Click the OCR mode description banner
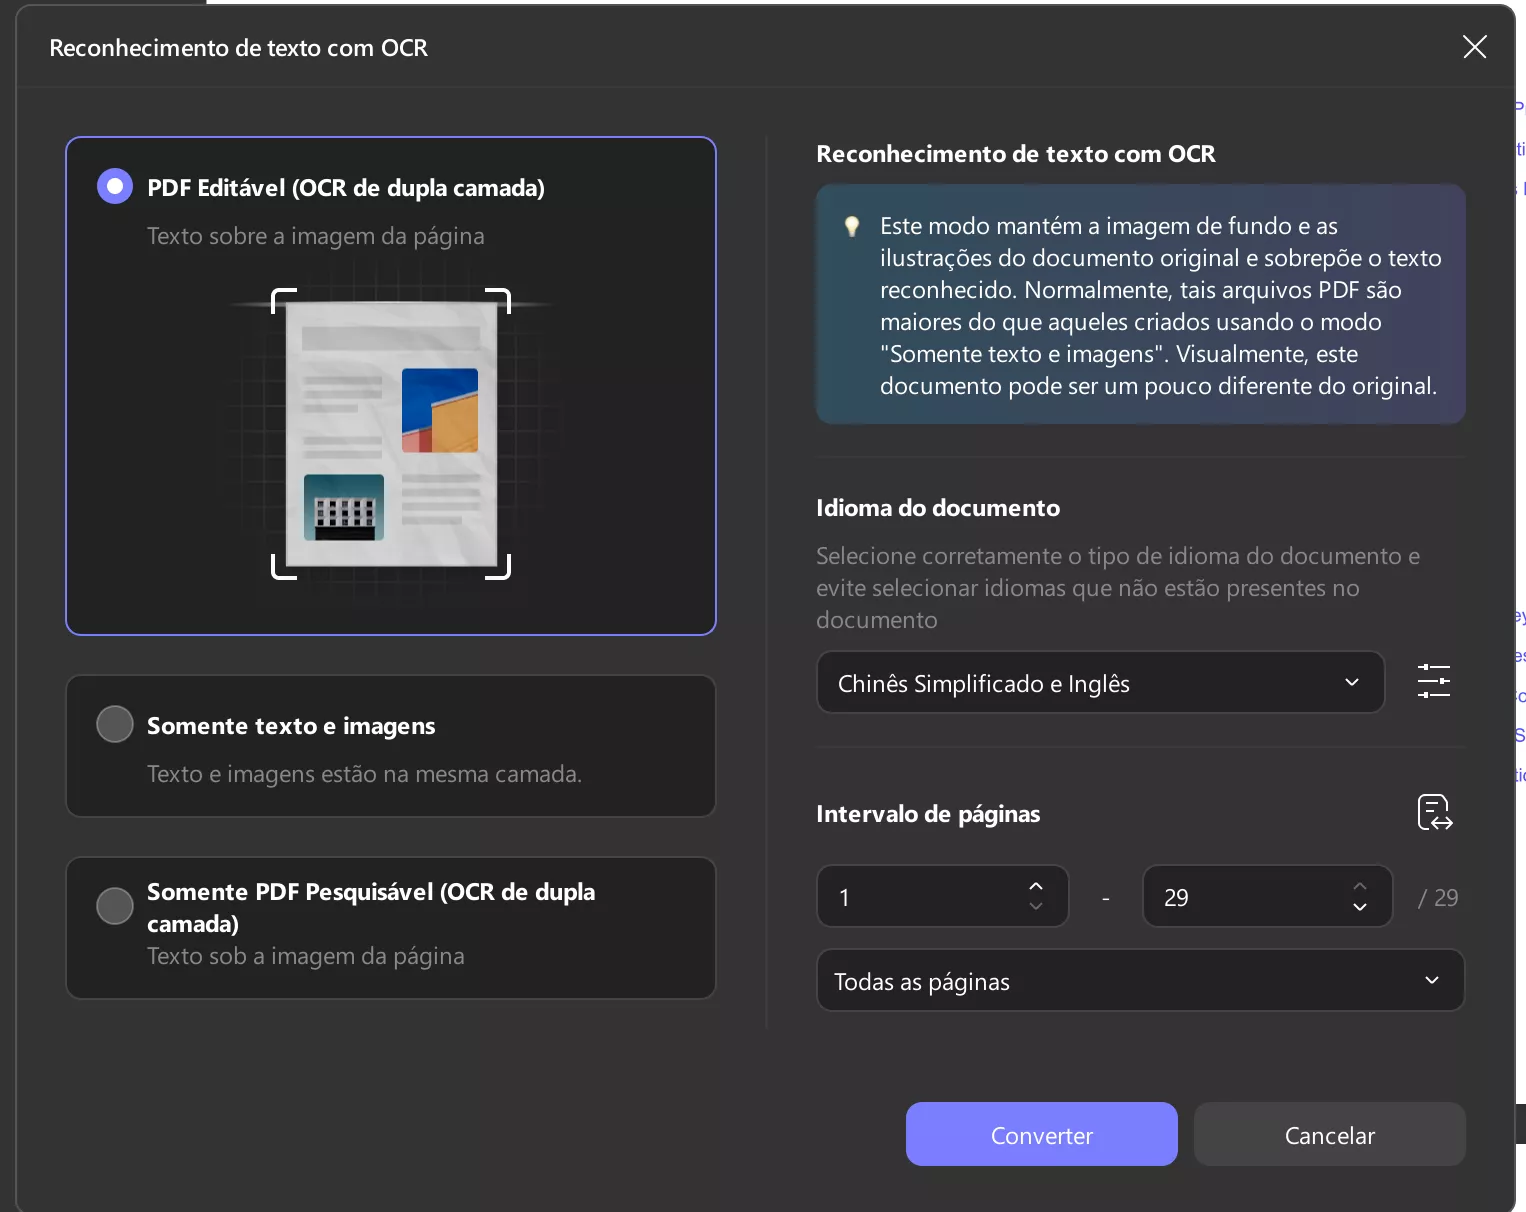This screenshot has height=1212, width=1526. click(x=1140, y=304)
